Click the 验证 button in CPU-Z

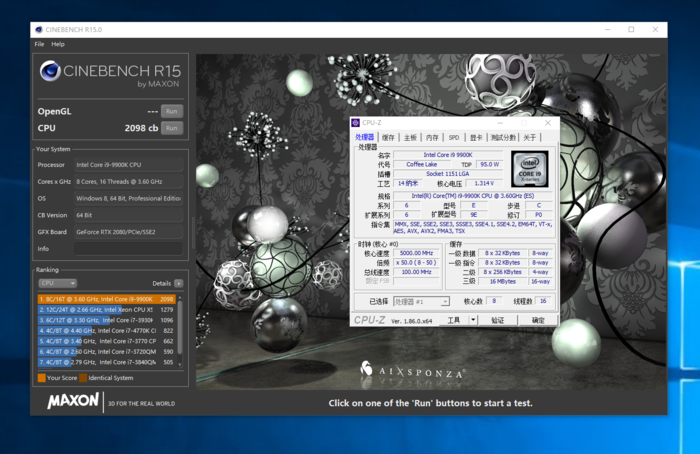[x=498, y=320]
